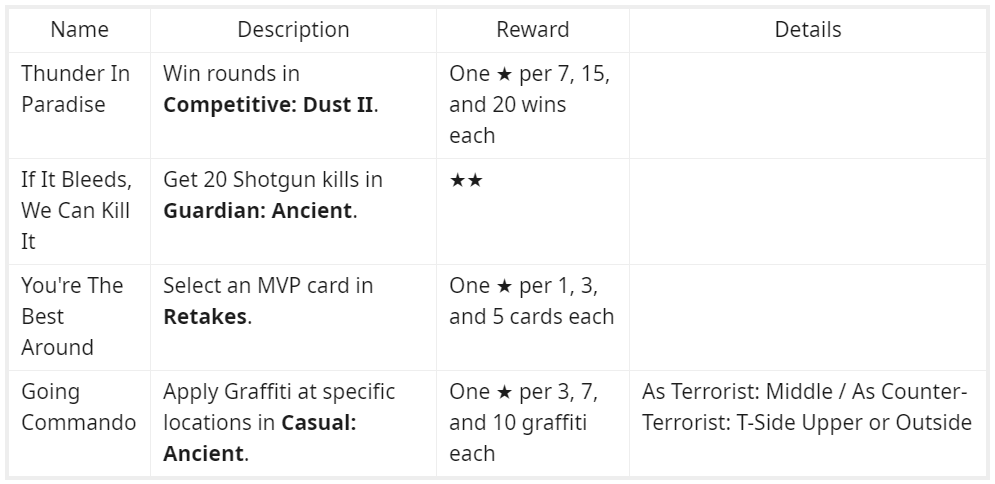Screen dimensions: 995x484
Task: Click the bold "Competitive: Dust II" text
Action: (x=268, y=105)
